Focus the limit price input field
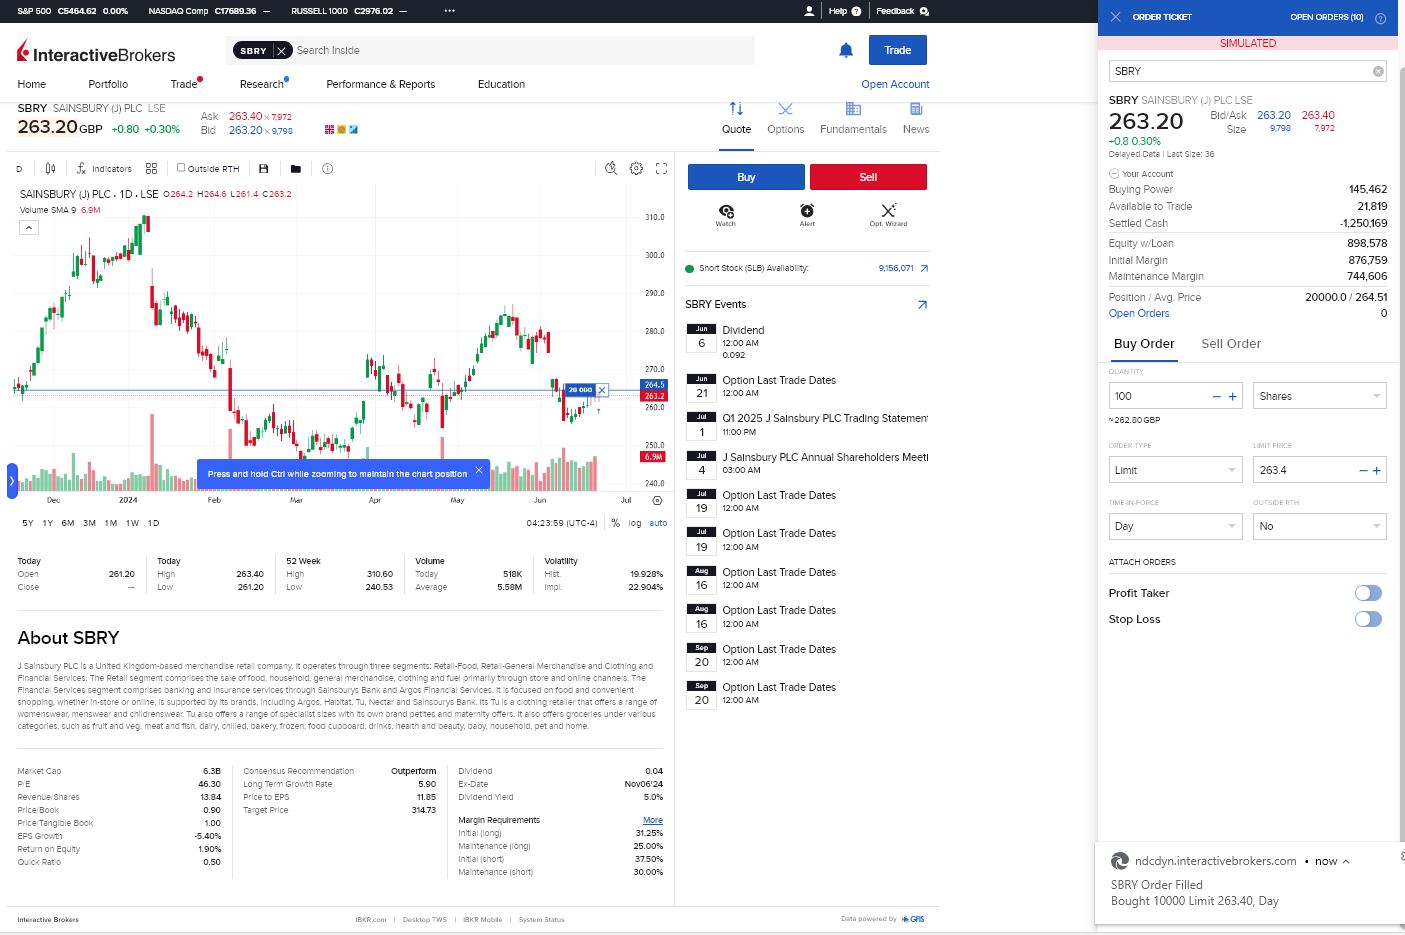The image size is (1405, 935). click(1304, 470)
